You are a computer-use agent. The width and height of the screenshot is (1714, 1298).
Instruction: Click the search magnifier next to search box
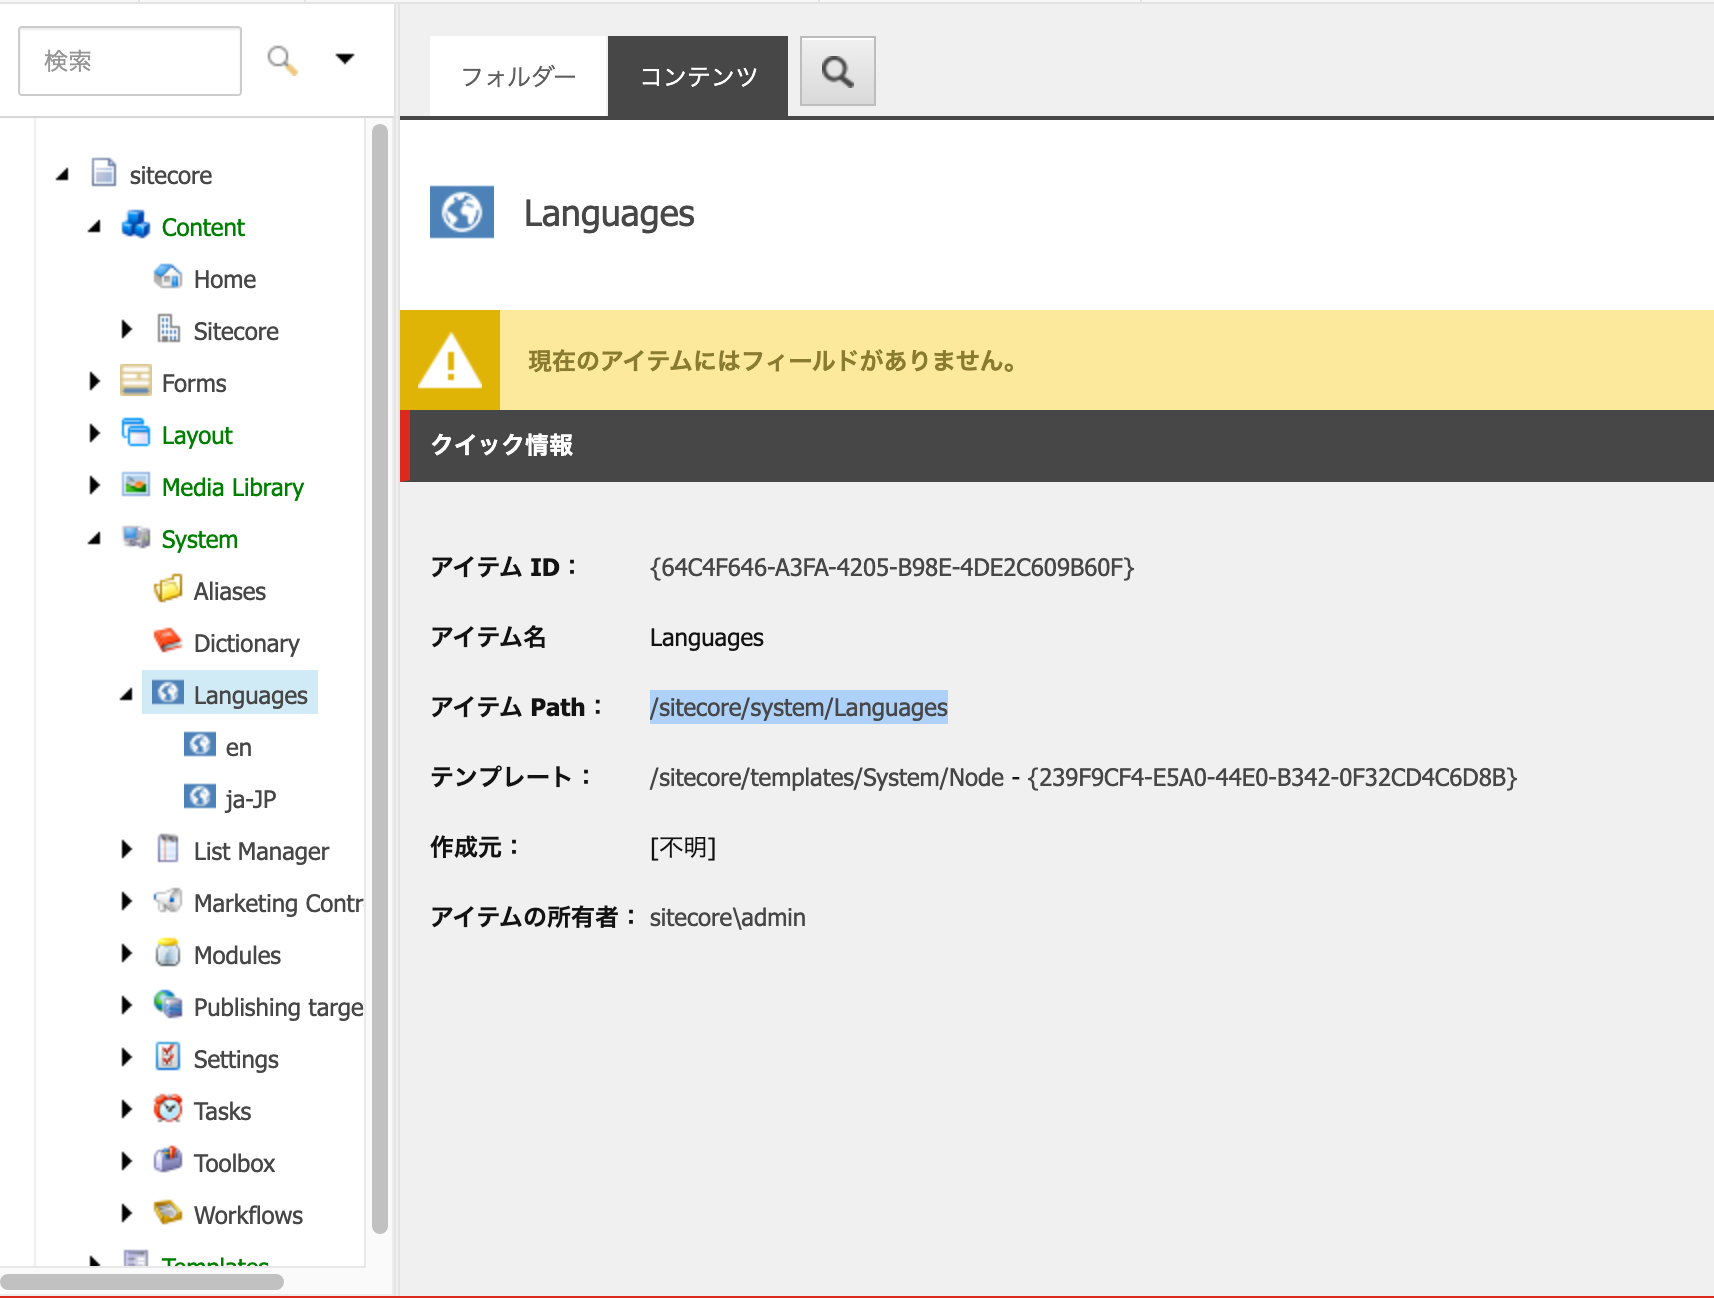(283, 61)
